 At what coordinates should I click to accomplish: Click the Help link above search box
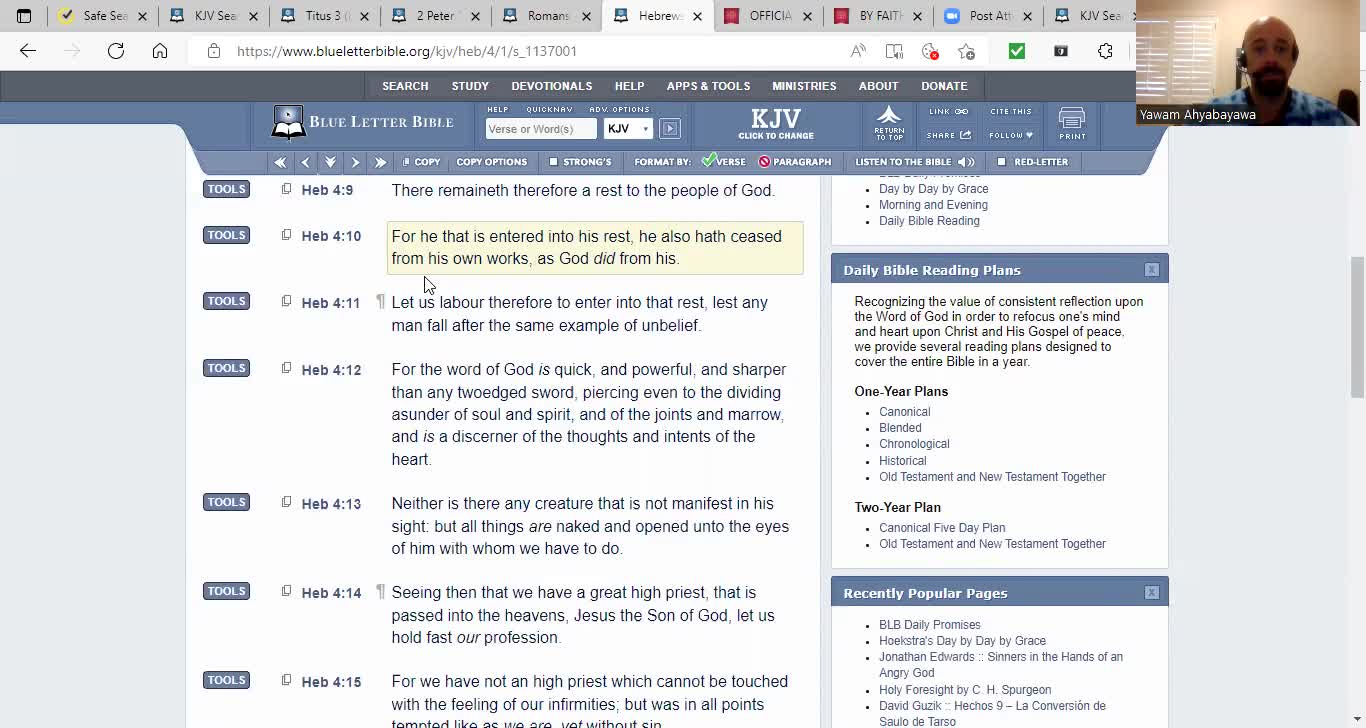tap(497, 109)
